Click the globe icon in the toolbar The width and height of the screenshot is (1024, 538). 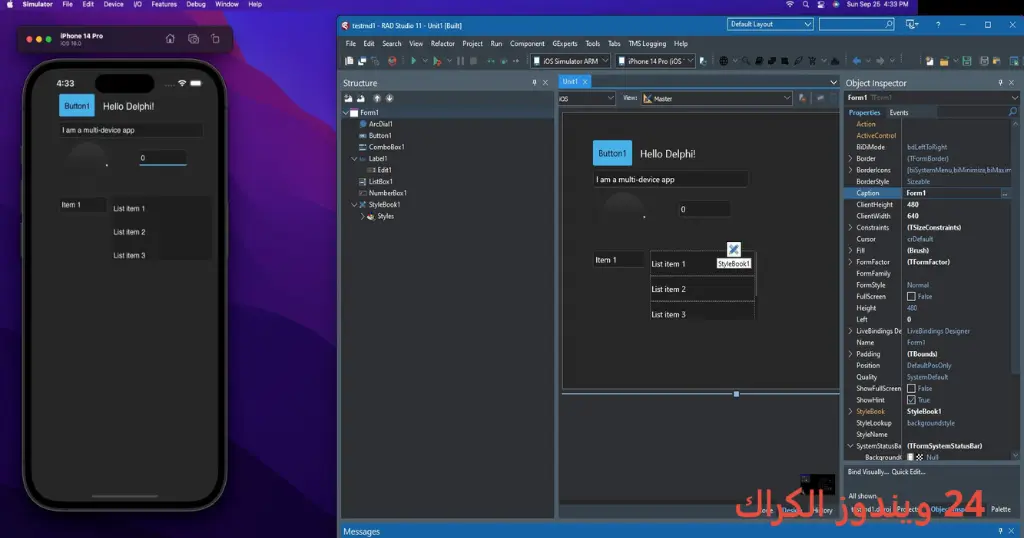[723, 61]
